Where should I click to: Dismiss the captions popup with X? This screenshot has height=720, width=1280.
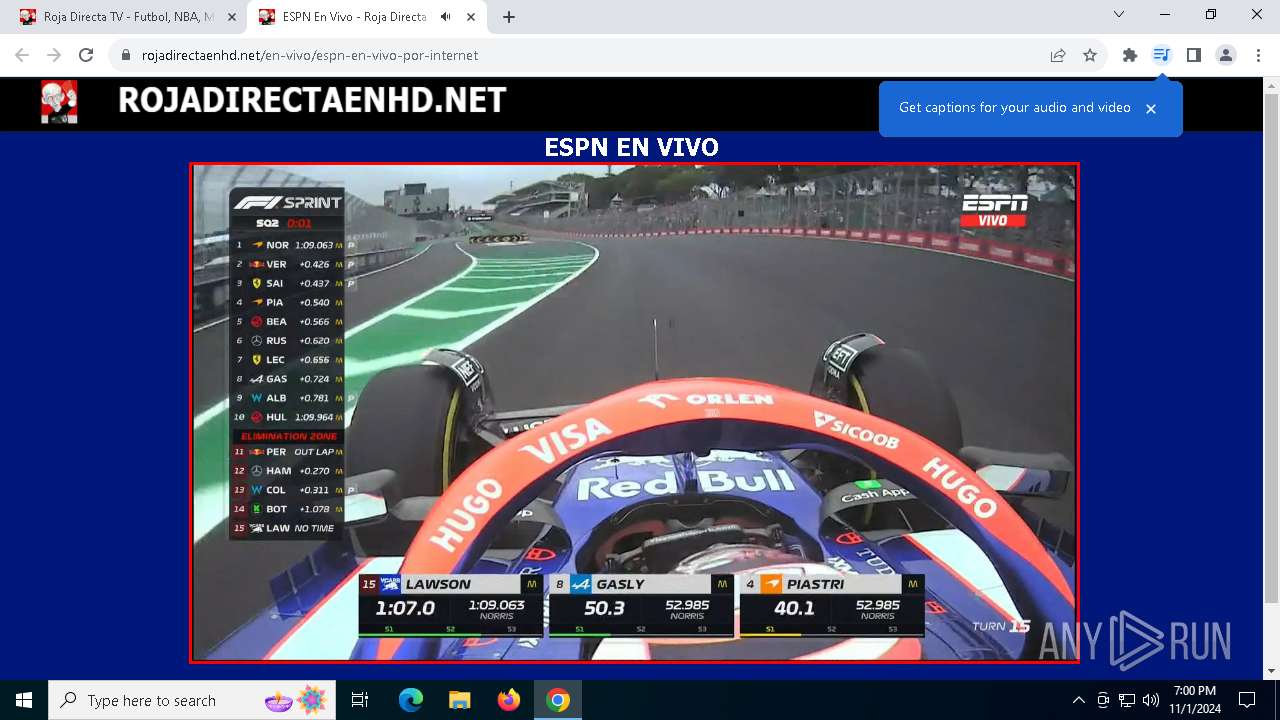point(1151,108)
